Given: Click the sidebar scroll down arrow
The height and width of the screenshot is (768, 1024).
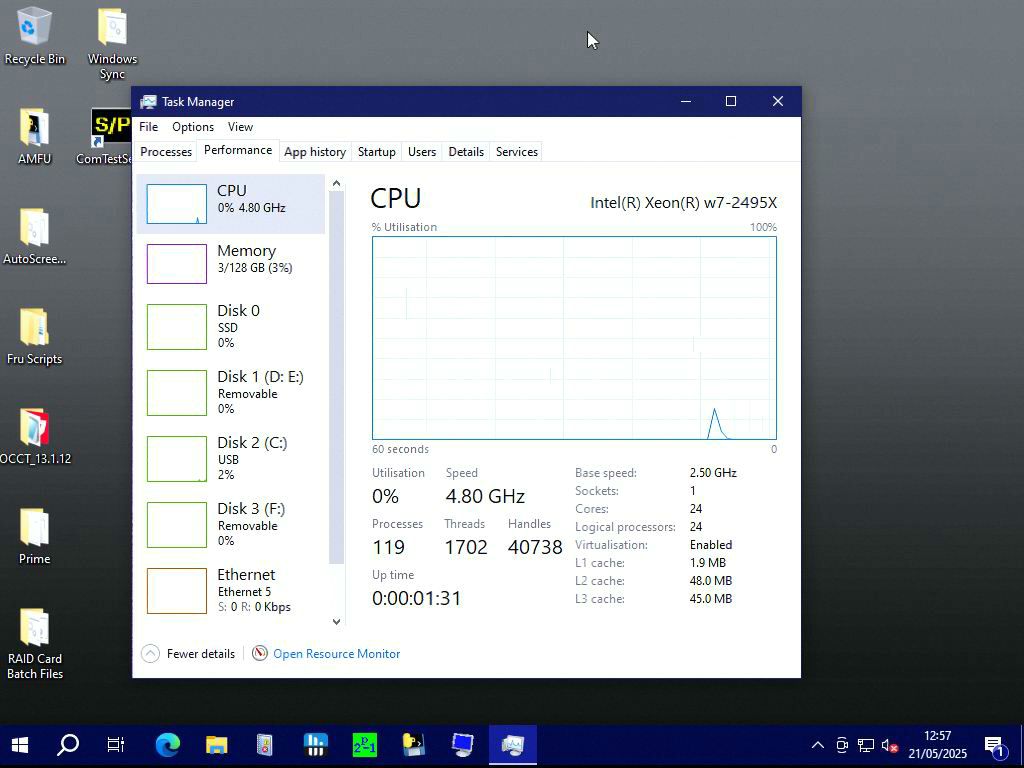Looking at the screenshot, I should click(x=336, y=622).
